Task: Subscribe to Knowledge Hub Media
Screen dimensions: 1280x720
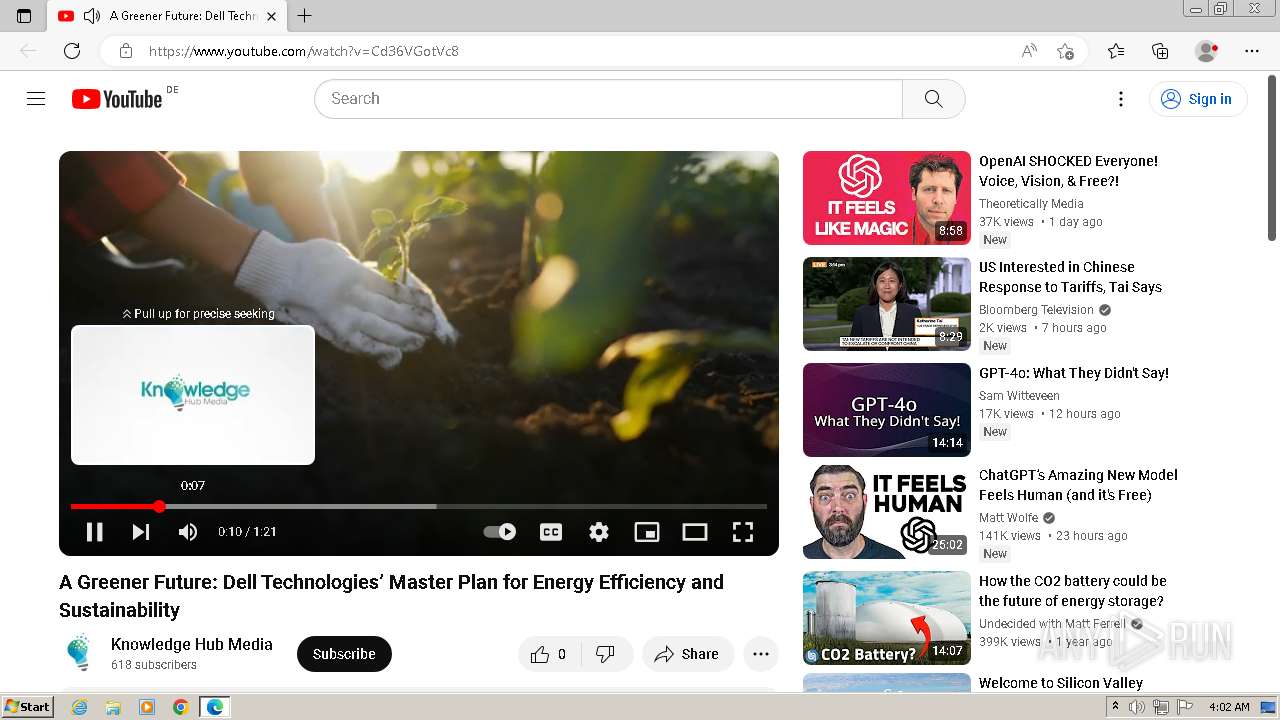Action: click(x=344, y=654)
